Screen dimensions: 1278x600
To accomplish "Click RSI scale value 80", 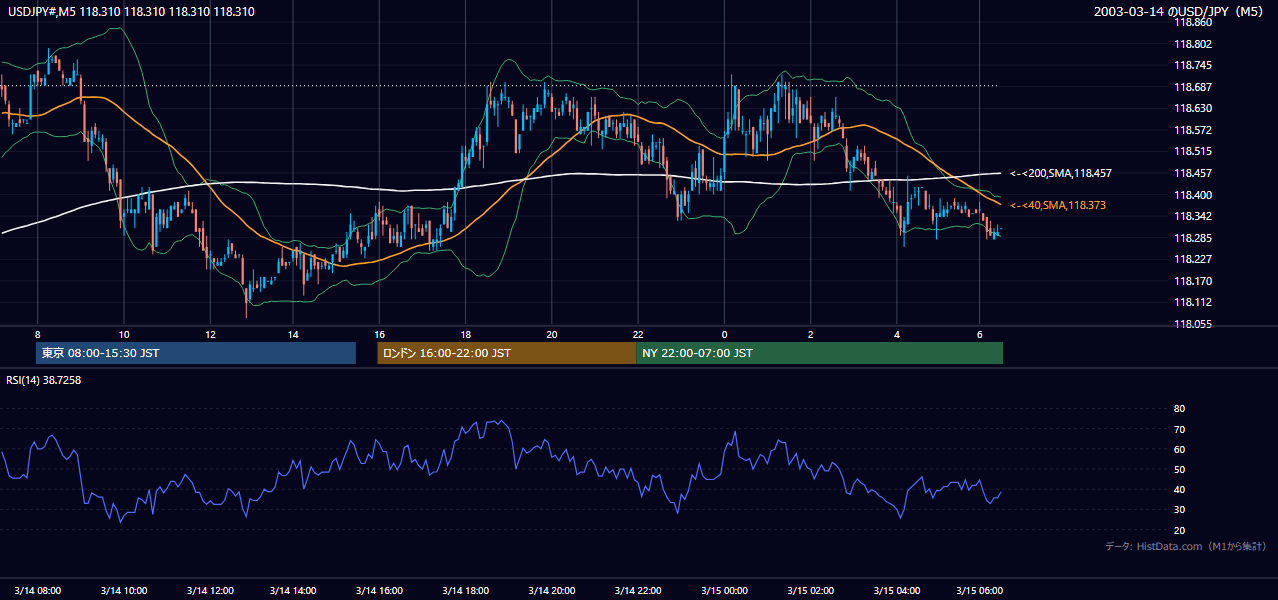I will click(x=1179, y=409).
